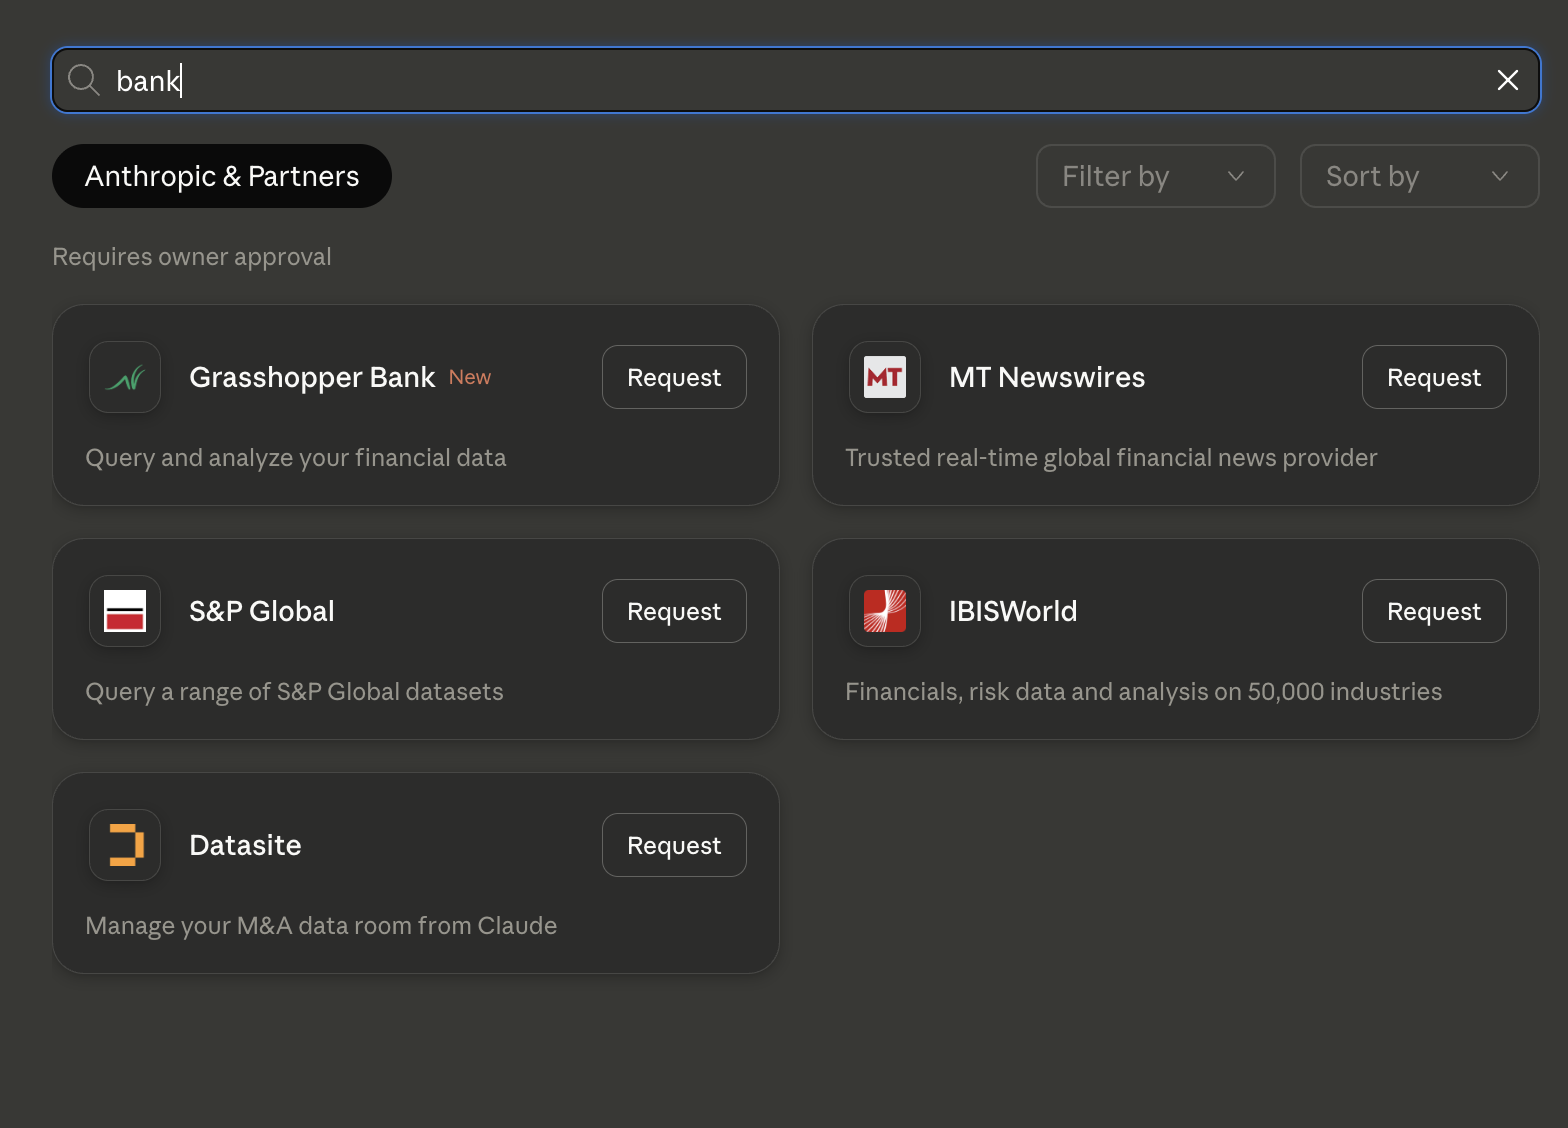Request access to Grasshopper Bank
Screen dimensions: 1568x1128
pos(674,377)
